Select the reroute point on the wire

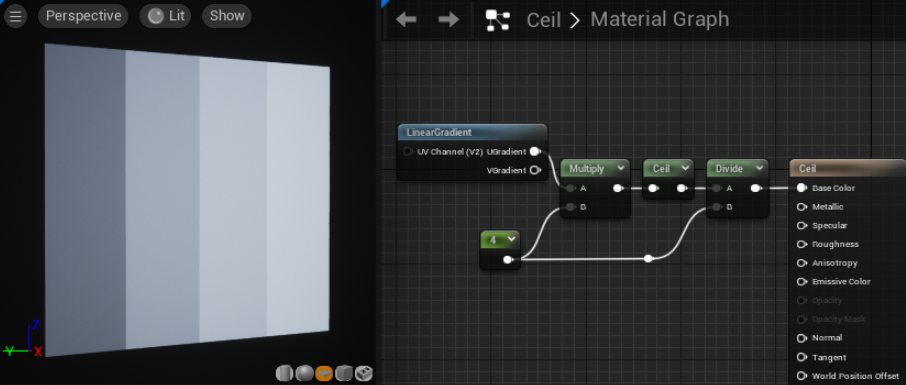648,258
